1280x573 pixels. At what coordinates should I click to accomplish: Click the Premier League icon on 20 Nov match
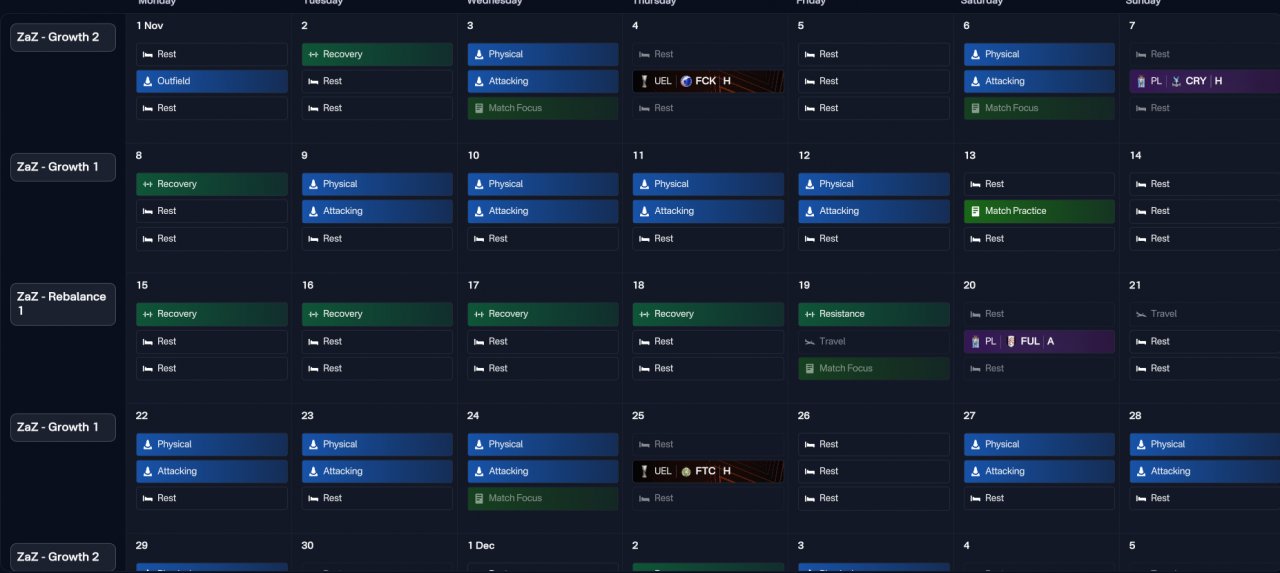pyautogui.click(x=975, y=341)
